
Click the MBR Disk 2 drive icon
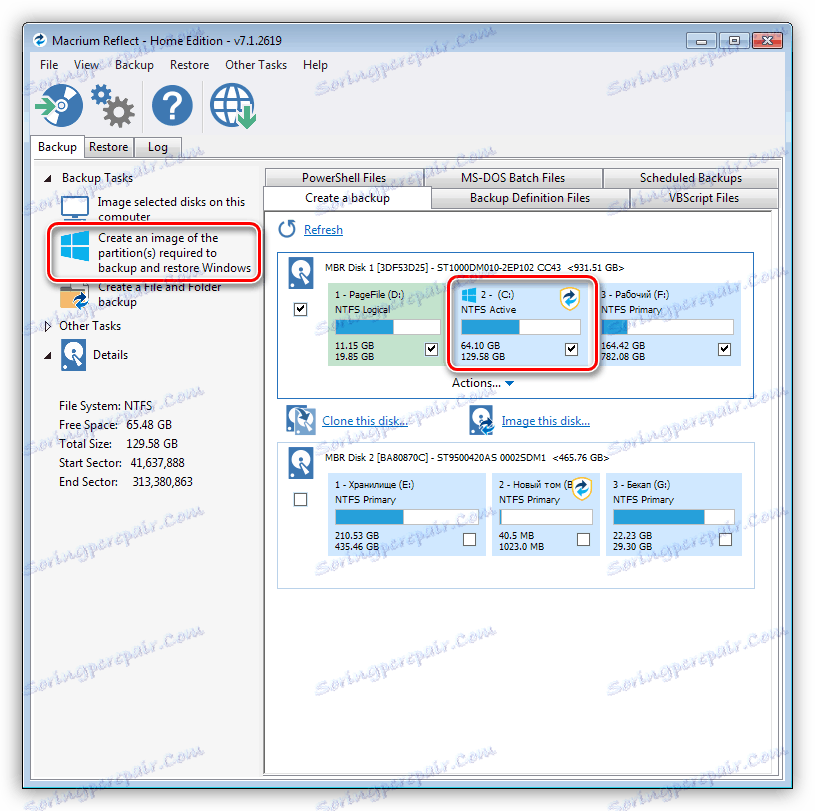coord(301,463)
